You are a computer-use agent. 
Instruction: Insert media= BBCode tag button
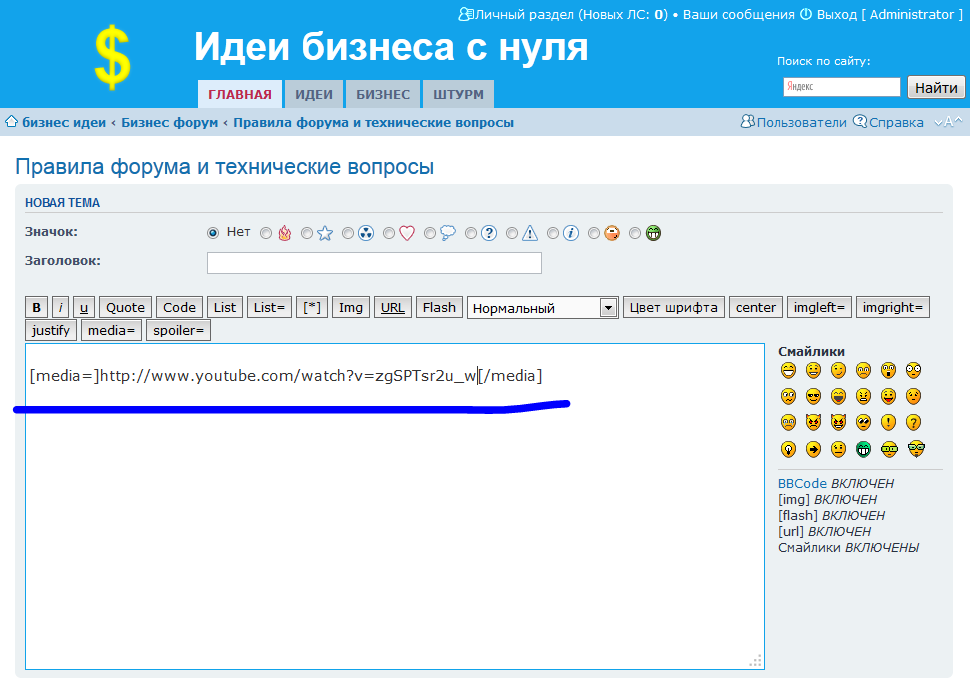[x=111, y=330]
